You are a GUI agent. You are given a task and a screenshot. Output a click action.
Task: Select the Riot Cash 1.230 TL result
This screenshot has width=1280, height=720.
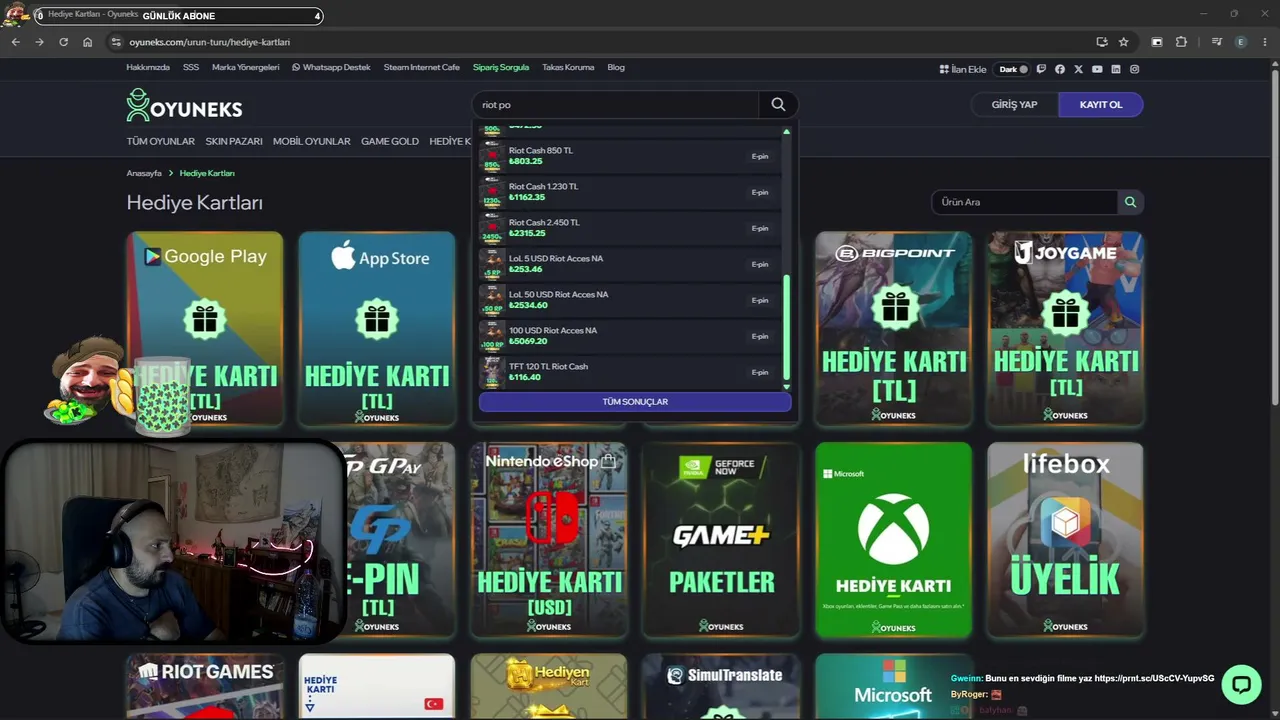tap(630, 192)
